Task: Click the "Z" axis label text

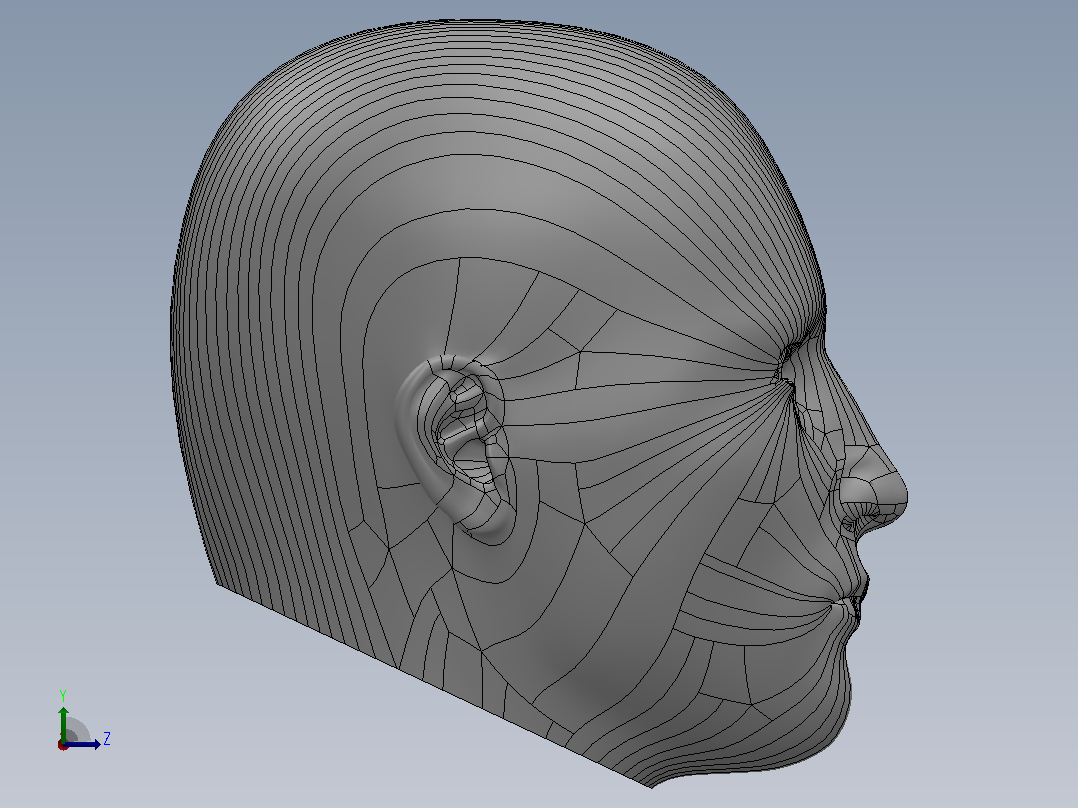Action: (107, 739)
